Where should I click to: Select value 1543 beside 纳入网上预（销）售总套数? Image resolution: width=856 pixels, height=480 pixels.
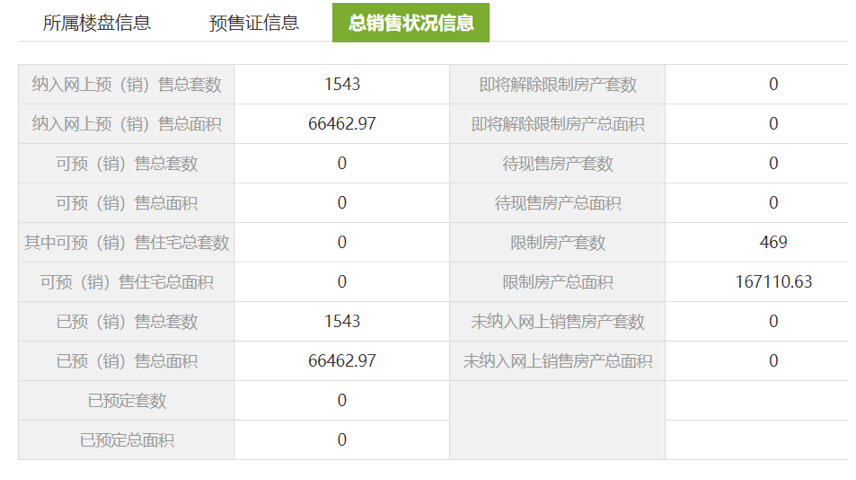pyautogui.click(x=342, y=84)
